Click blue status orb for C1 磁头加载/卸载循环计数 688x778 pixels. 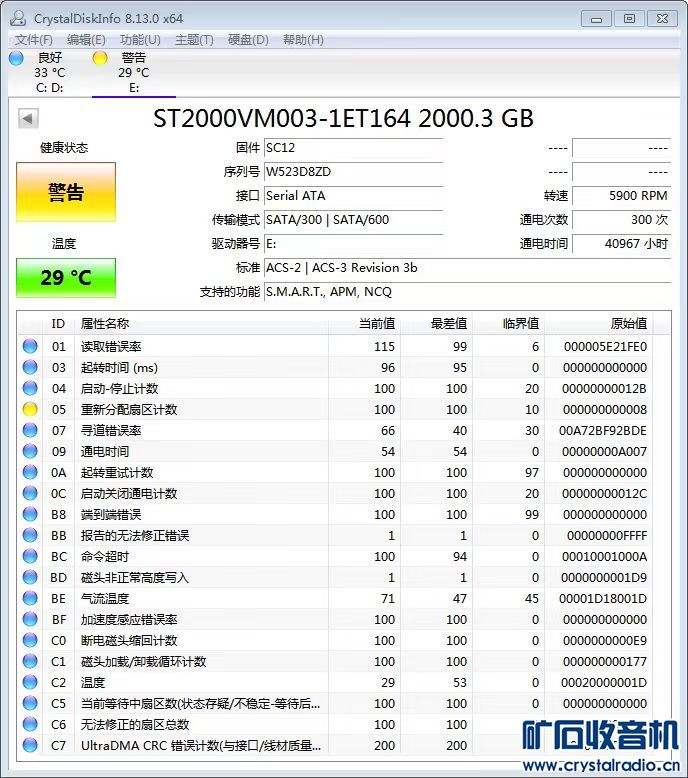(30, 661)
